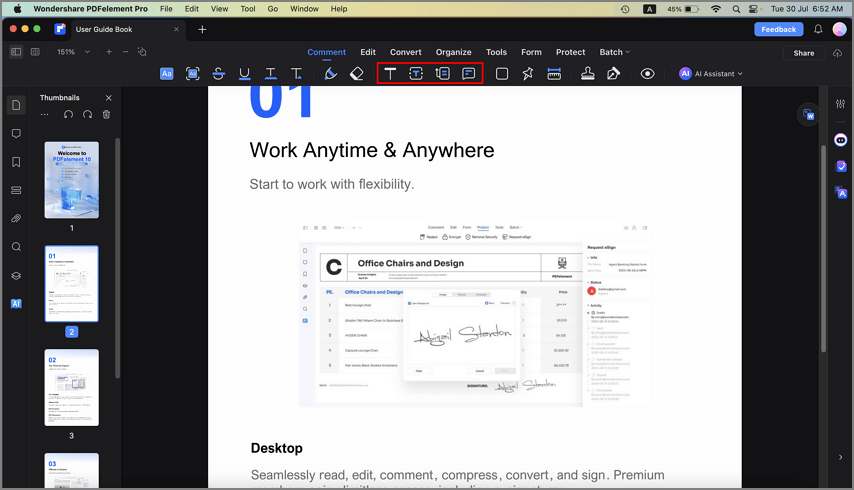Image resolution: width=854 pixels, height=490 pixels.
Task: Select the Strikethrough tool
Action: (x=218, y=74)
